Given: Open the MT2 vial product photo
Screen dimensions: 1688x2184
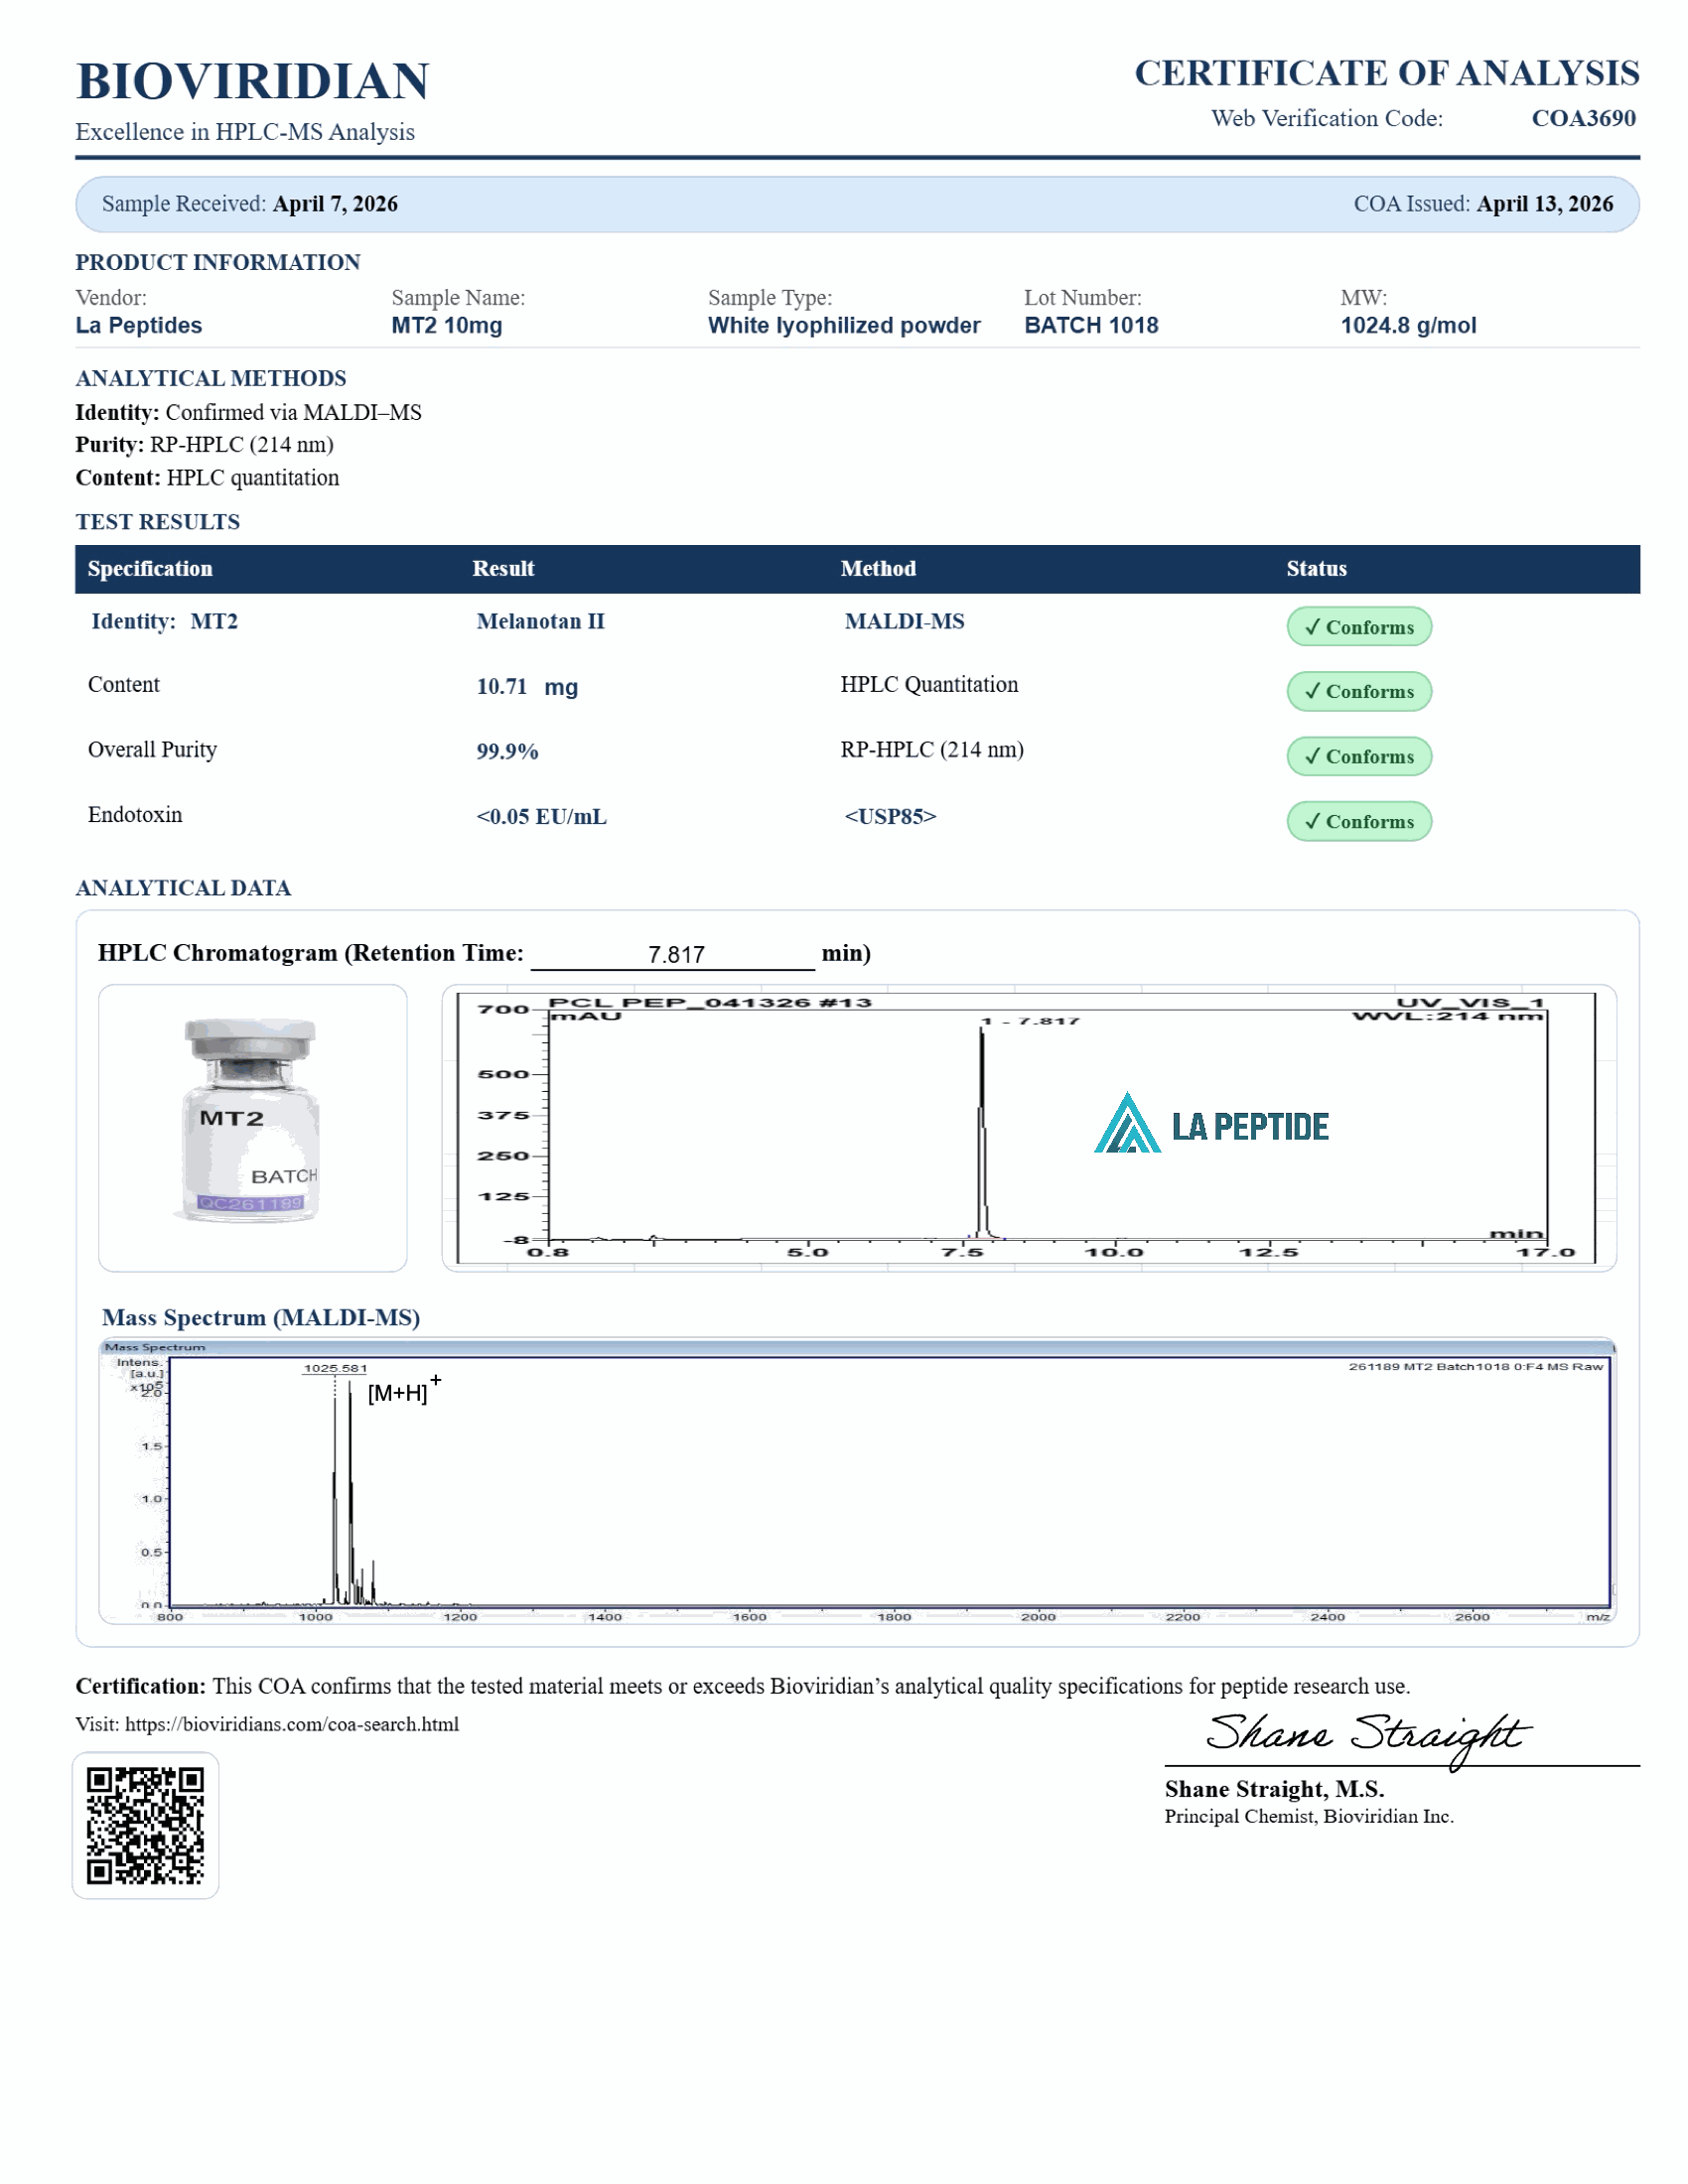Looking at the screenshot, I should 252,1128.
